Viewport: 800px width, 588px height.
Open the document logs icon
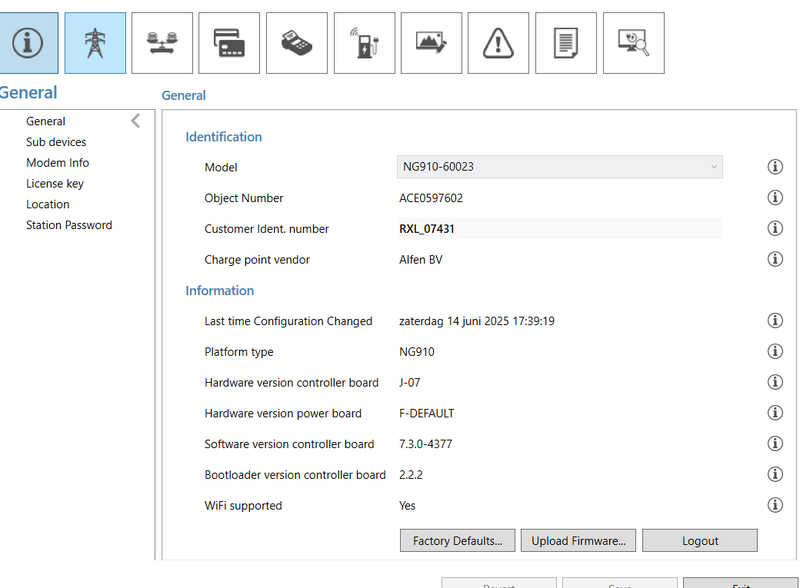tap(566, 43)
